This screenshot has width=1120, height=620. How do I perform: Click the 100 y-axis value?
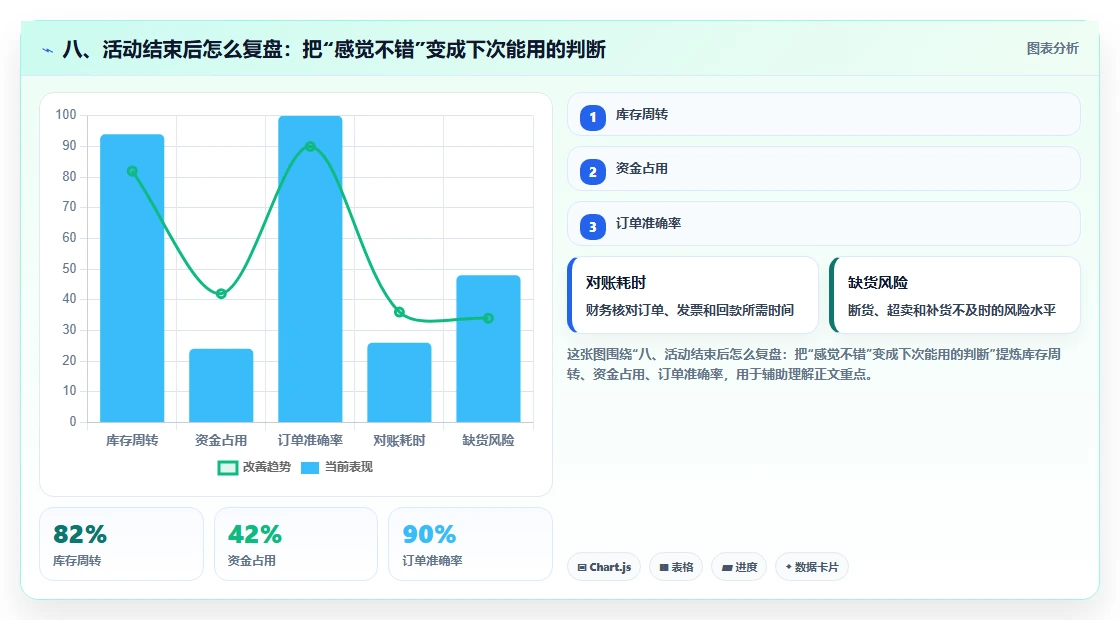(66, 115)
